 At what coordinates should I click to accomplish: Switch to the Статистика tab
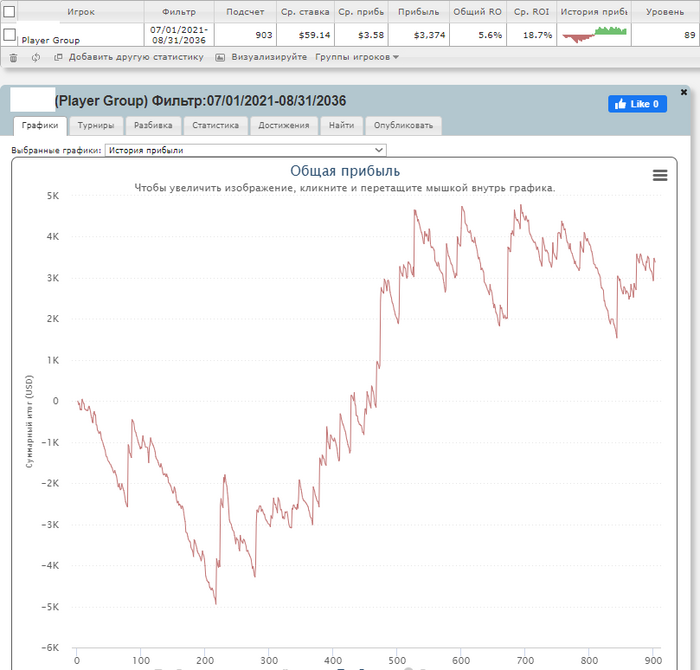[215, 125]
